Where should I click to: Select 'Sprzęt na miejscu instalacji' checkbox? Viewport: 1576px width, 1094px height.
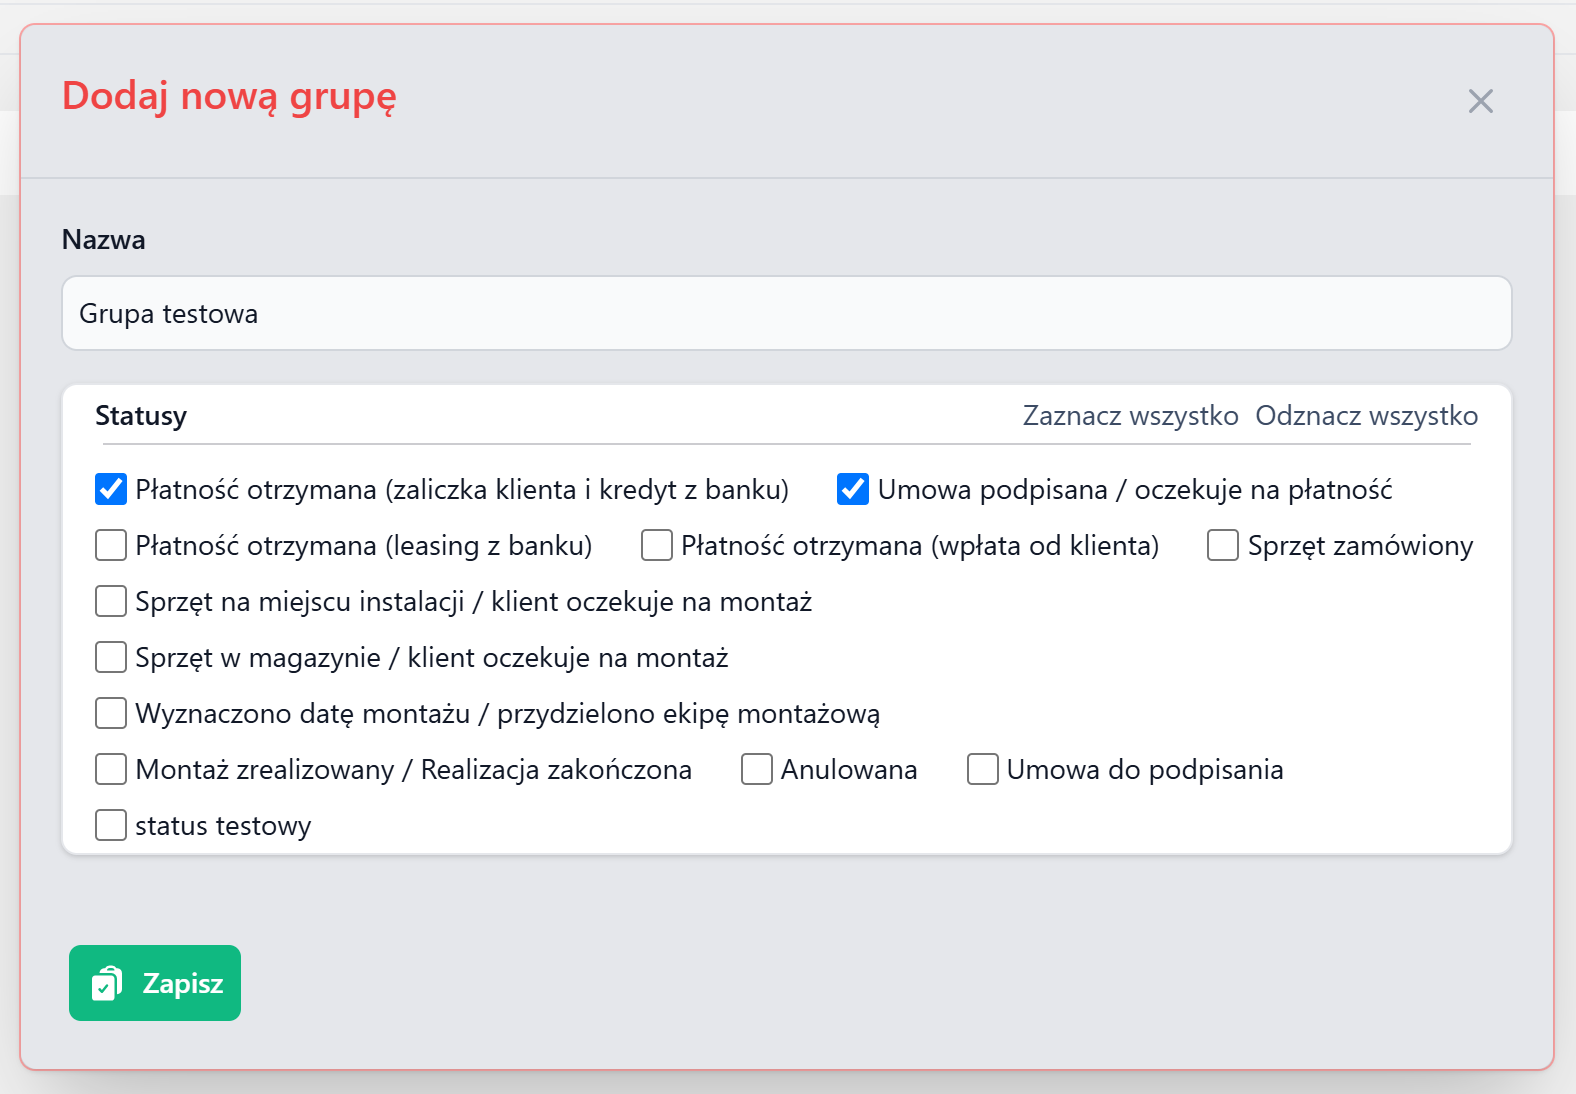pyautogui.click(x=111, y=602)
